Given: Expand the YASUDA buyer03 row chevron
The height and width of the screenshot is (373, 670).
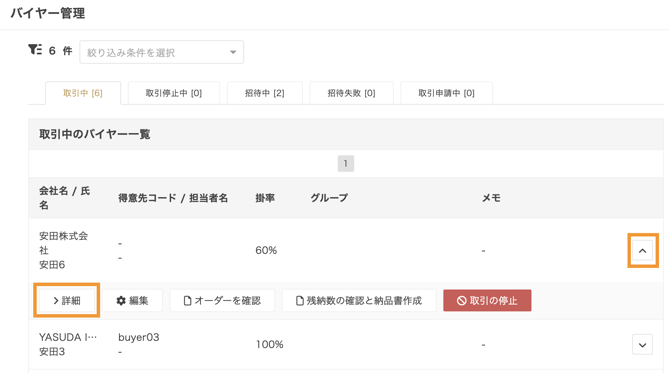Looking at the screenshot, I should pyautogui.click(x=642, y=345).
